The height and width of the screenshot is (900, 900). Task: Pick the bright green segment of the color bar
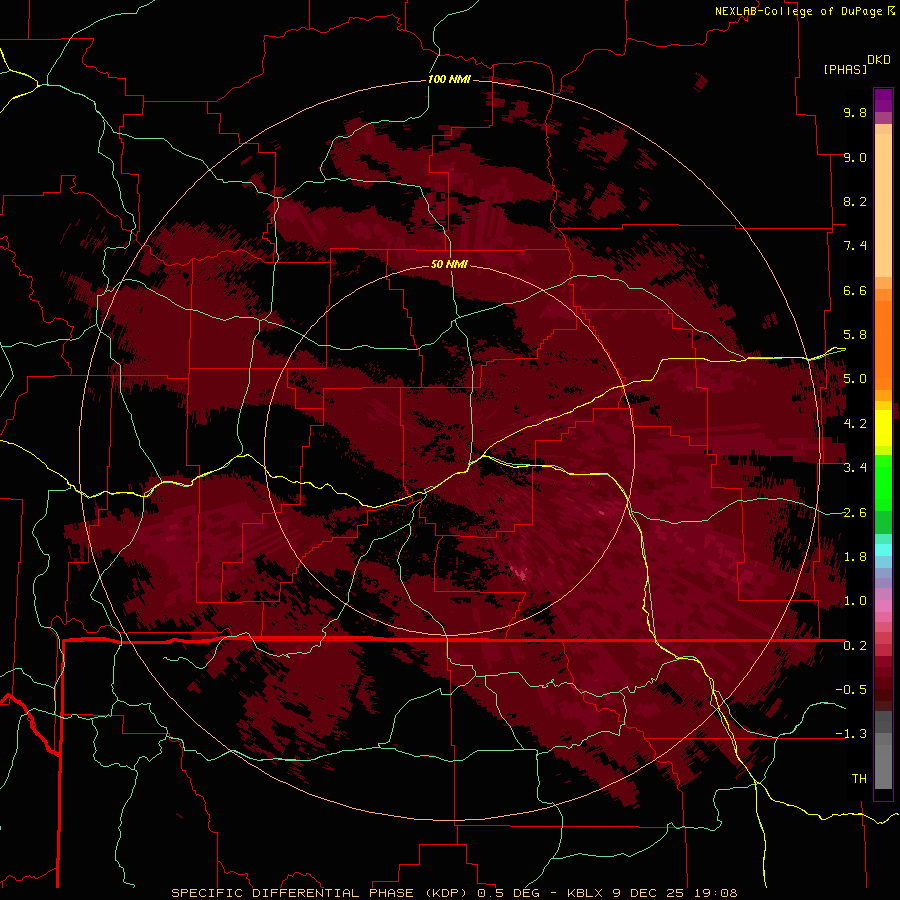click(883, 482)
